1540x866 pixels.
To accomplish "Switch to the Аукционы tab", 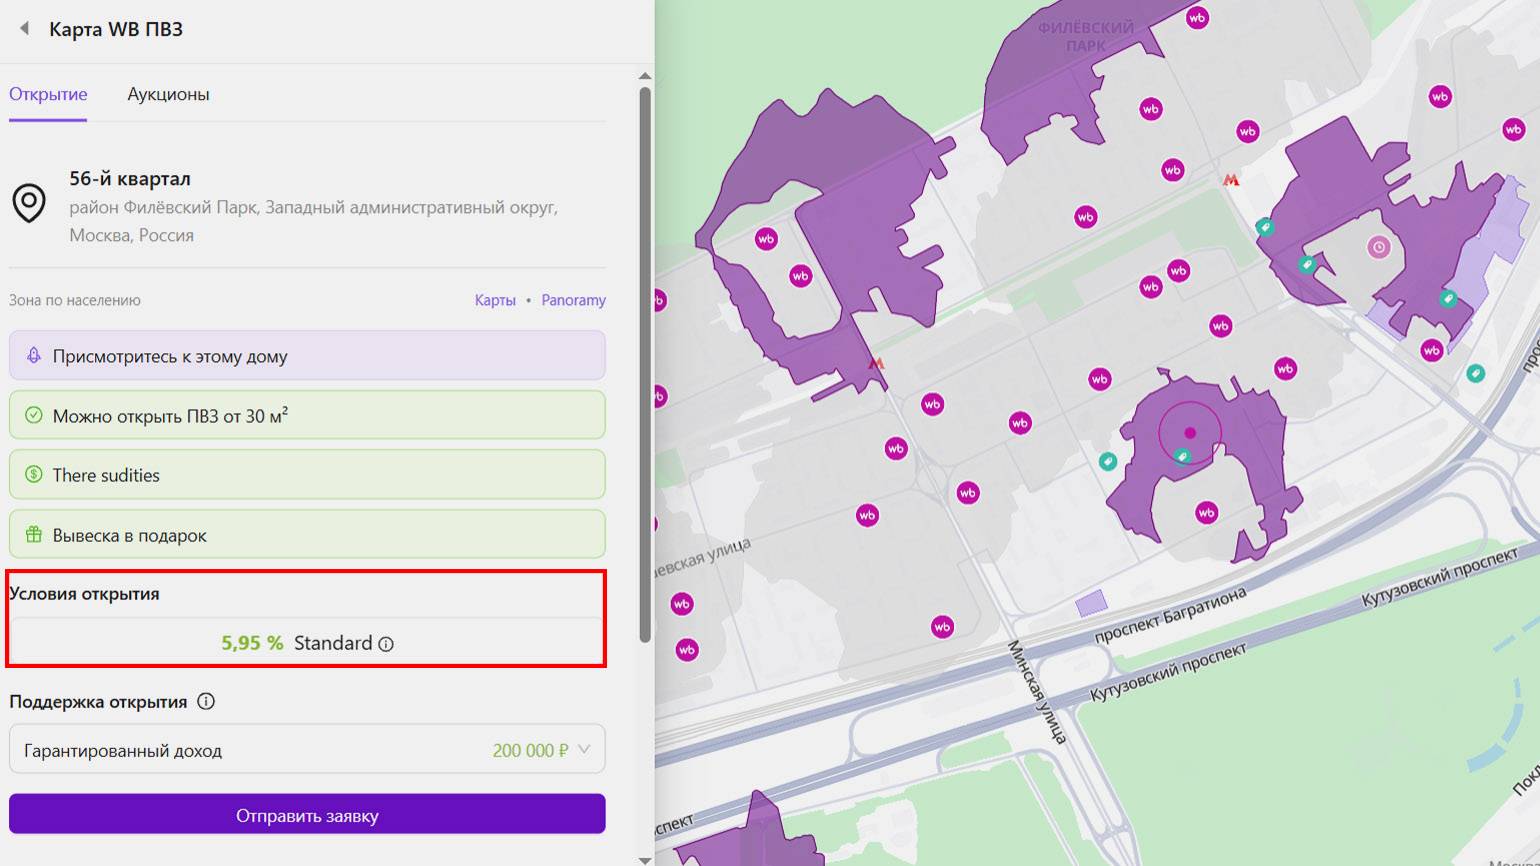I will [168, 94].
